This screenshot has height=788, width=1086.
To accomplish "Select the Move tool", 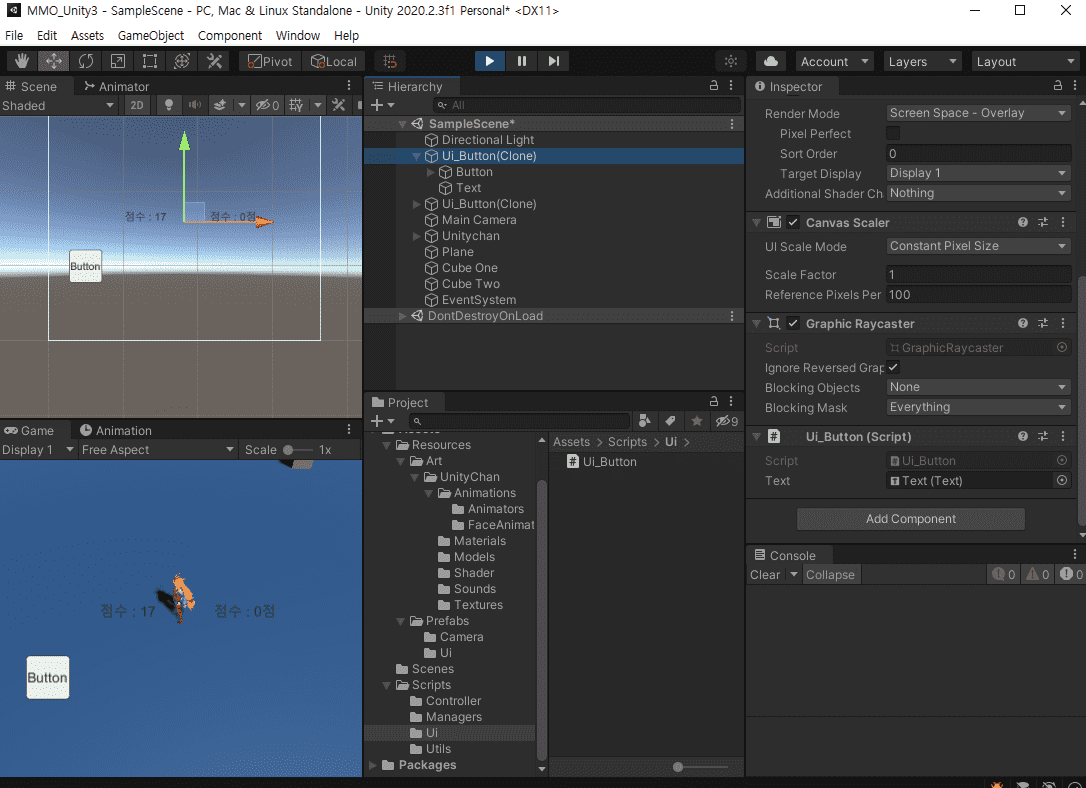I will coord(53,61).
